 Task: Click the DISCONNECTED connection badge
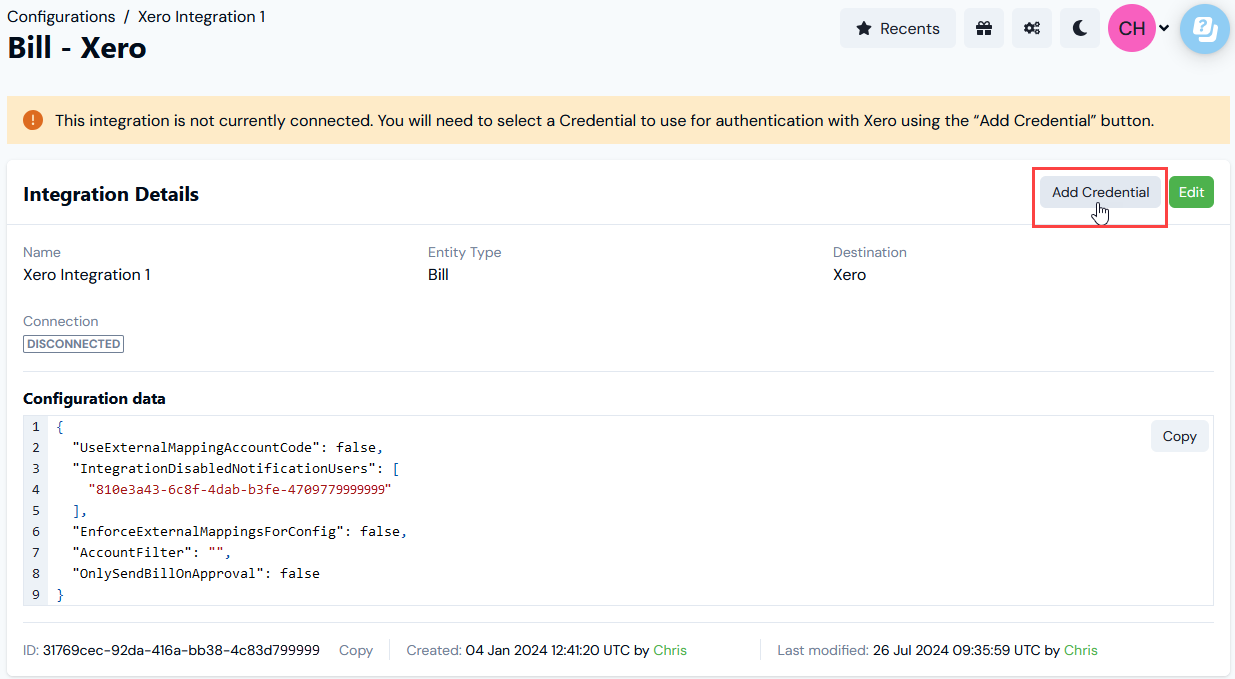pos(73,343)
